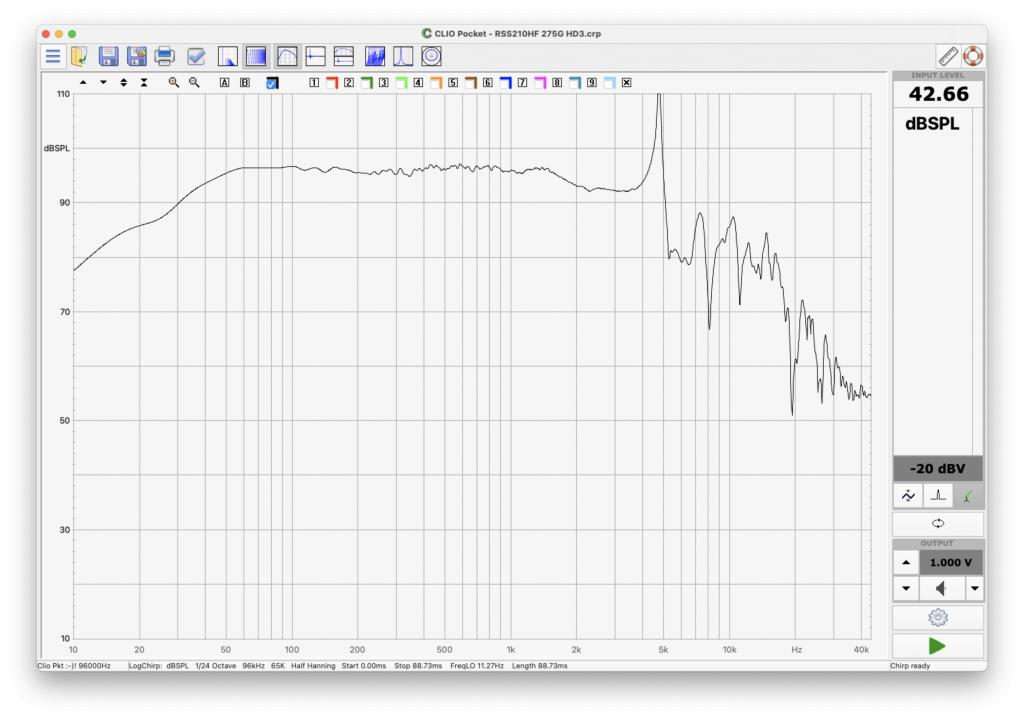Open settings with the gear button
The image size is (1024, 720).
938,617
